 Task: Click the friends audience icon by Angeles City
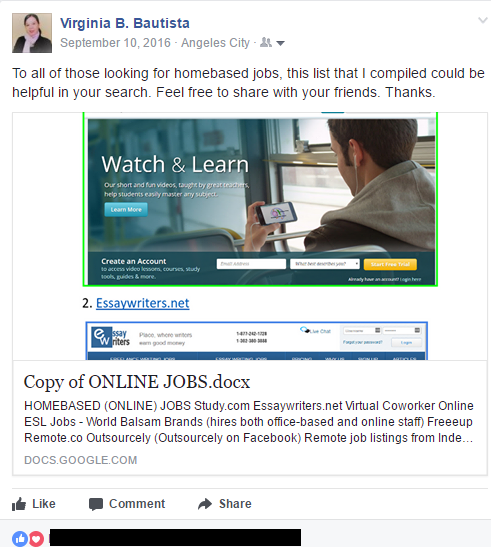click(x=266, y=43)
